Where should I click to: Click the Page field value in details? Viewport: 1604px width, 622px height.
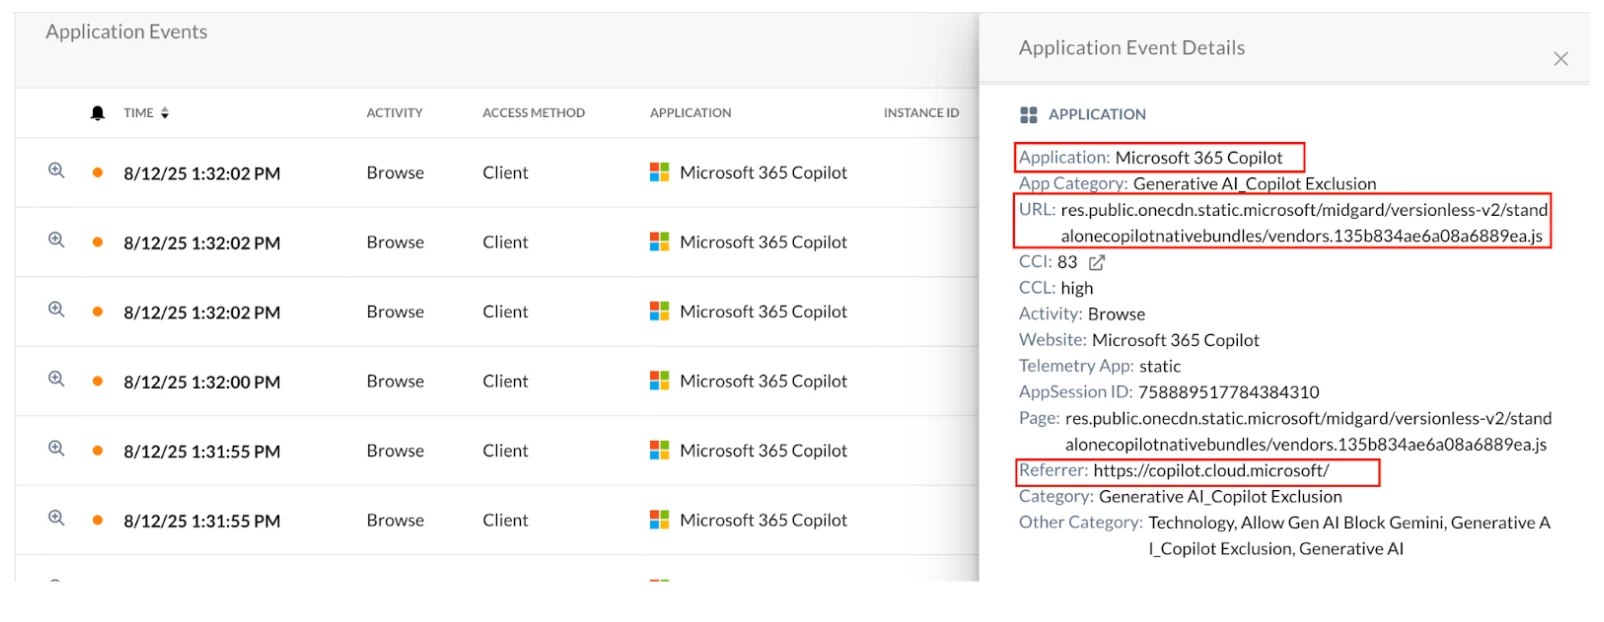1308,431
